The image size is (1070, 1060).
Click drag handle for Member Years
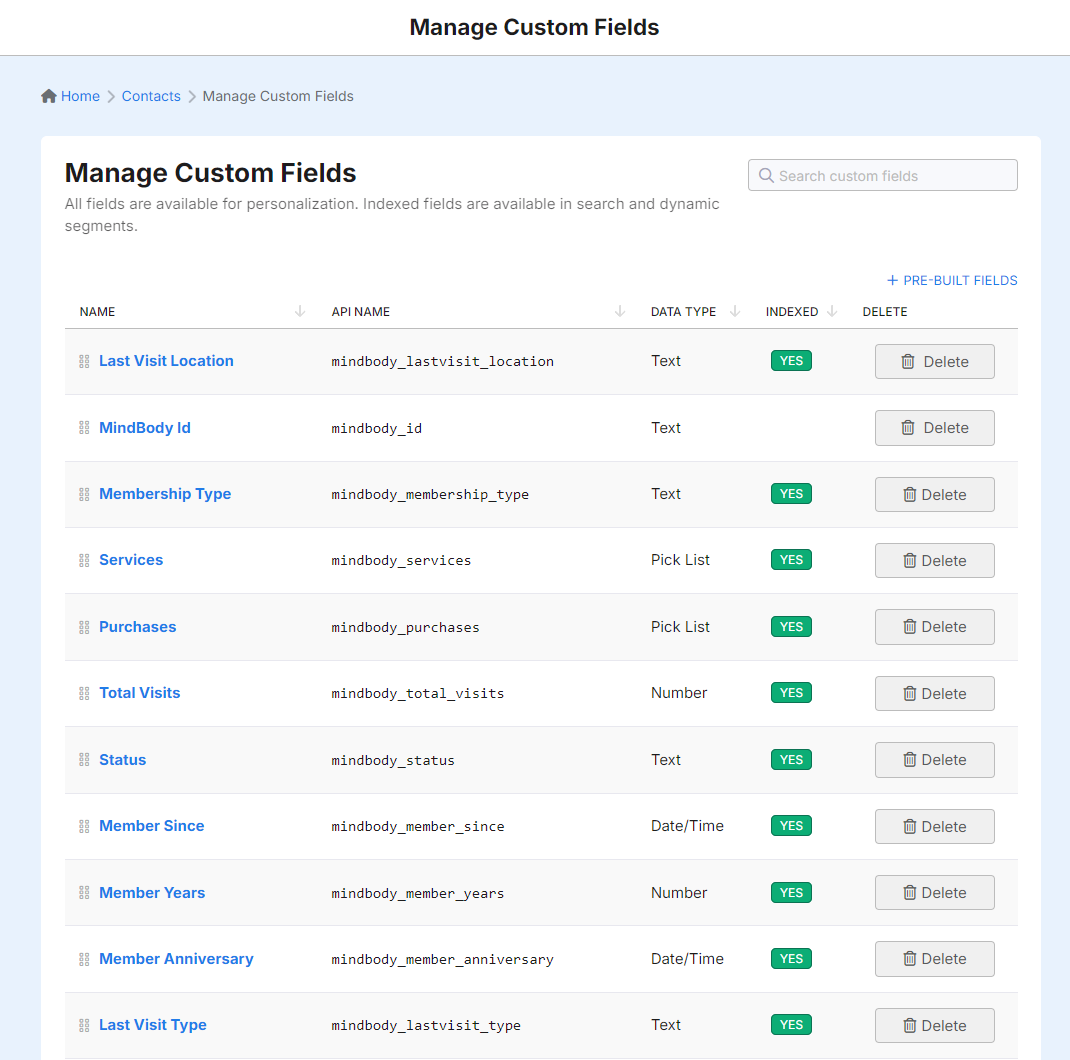coord(84,893)
